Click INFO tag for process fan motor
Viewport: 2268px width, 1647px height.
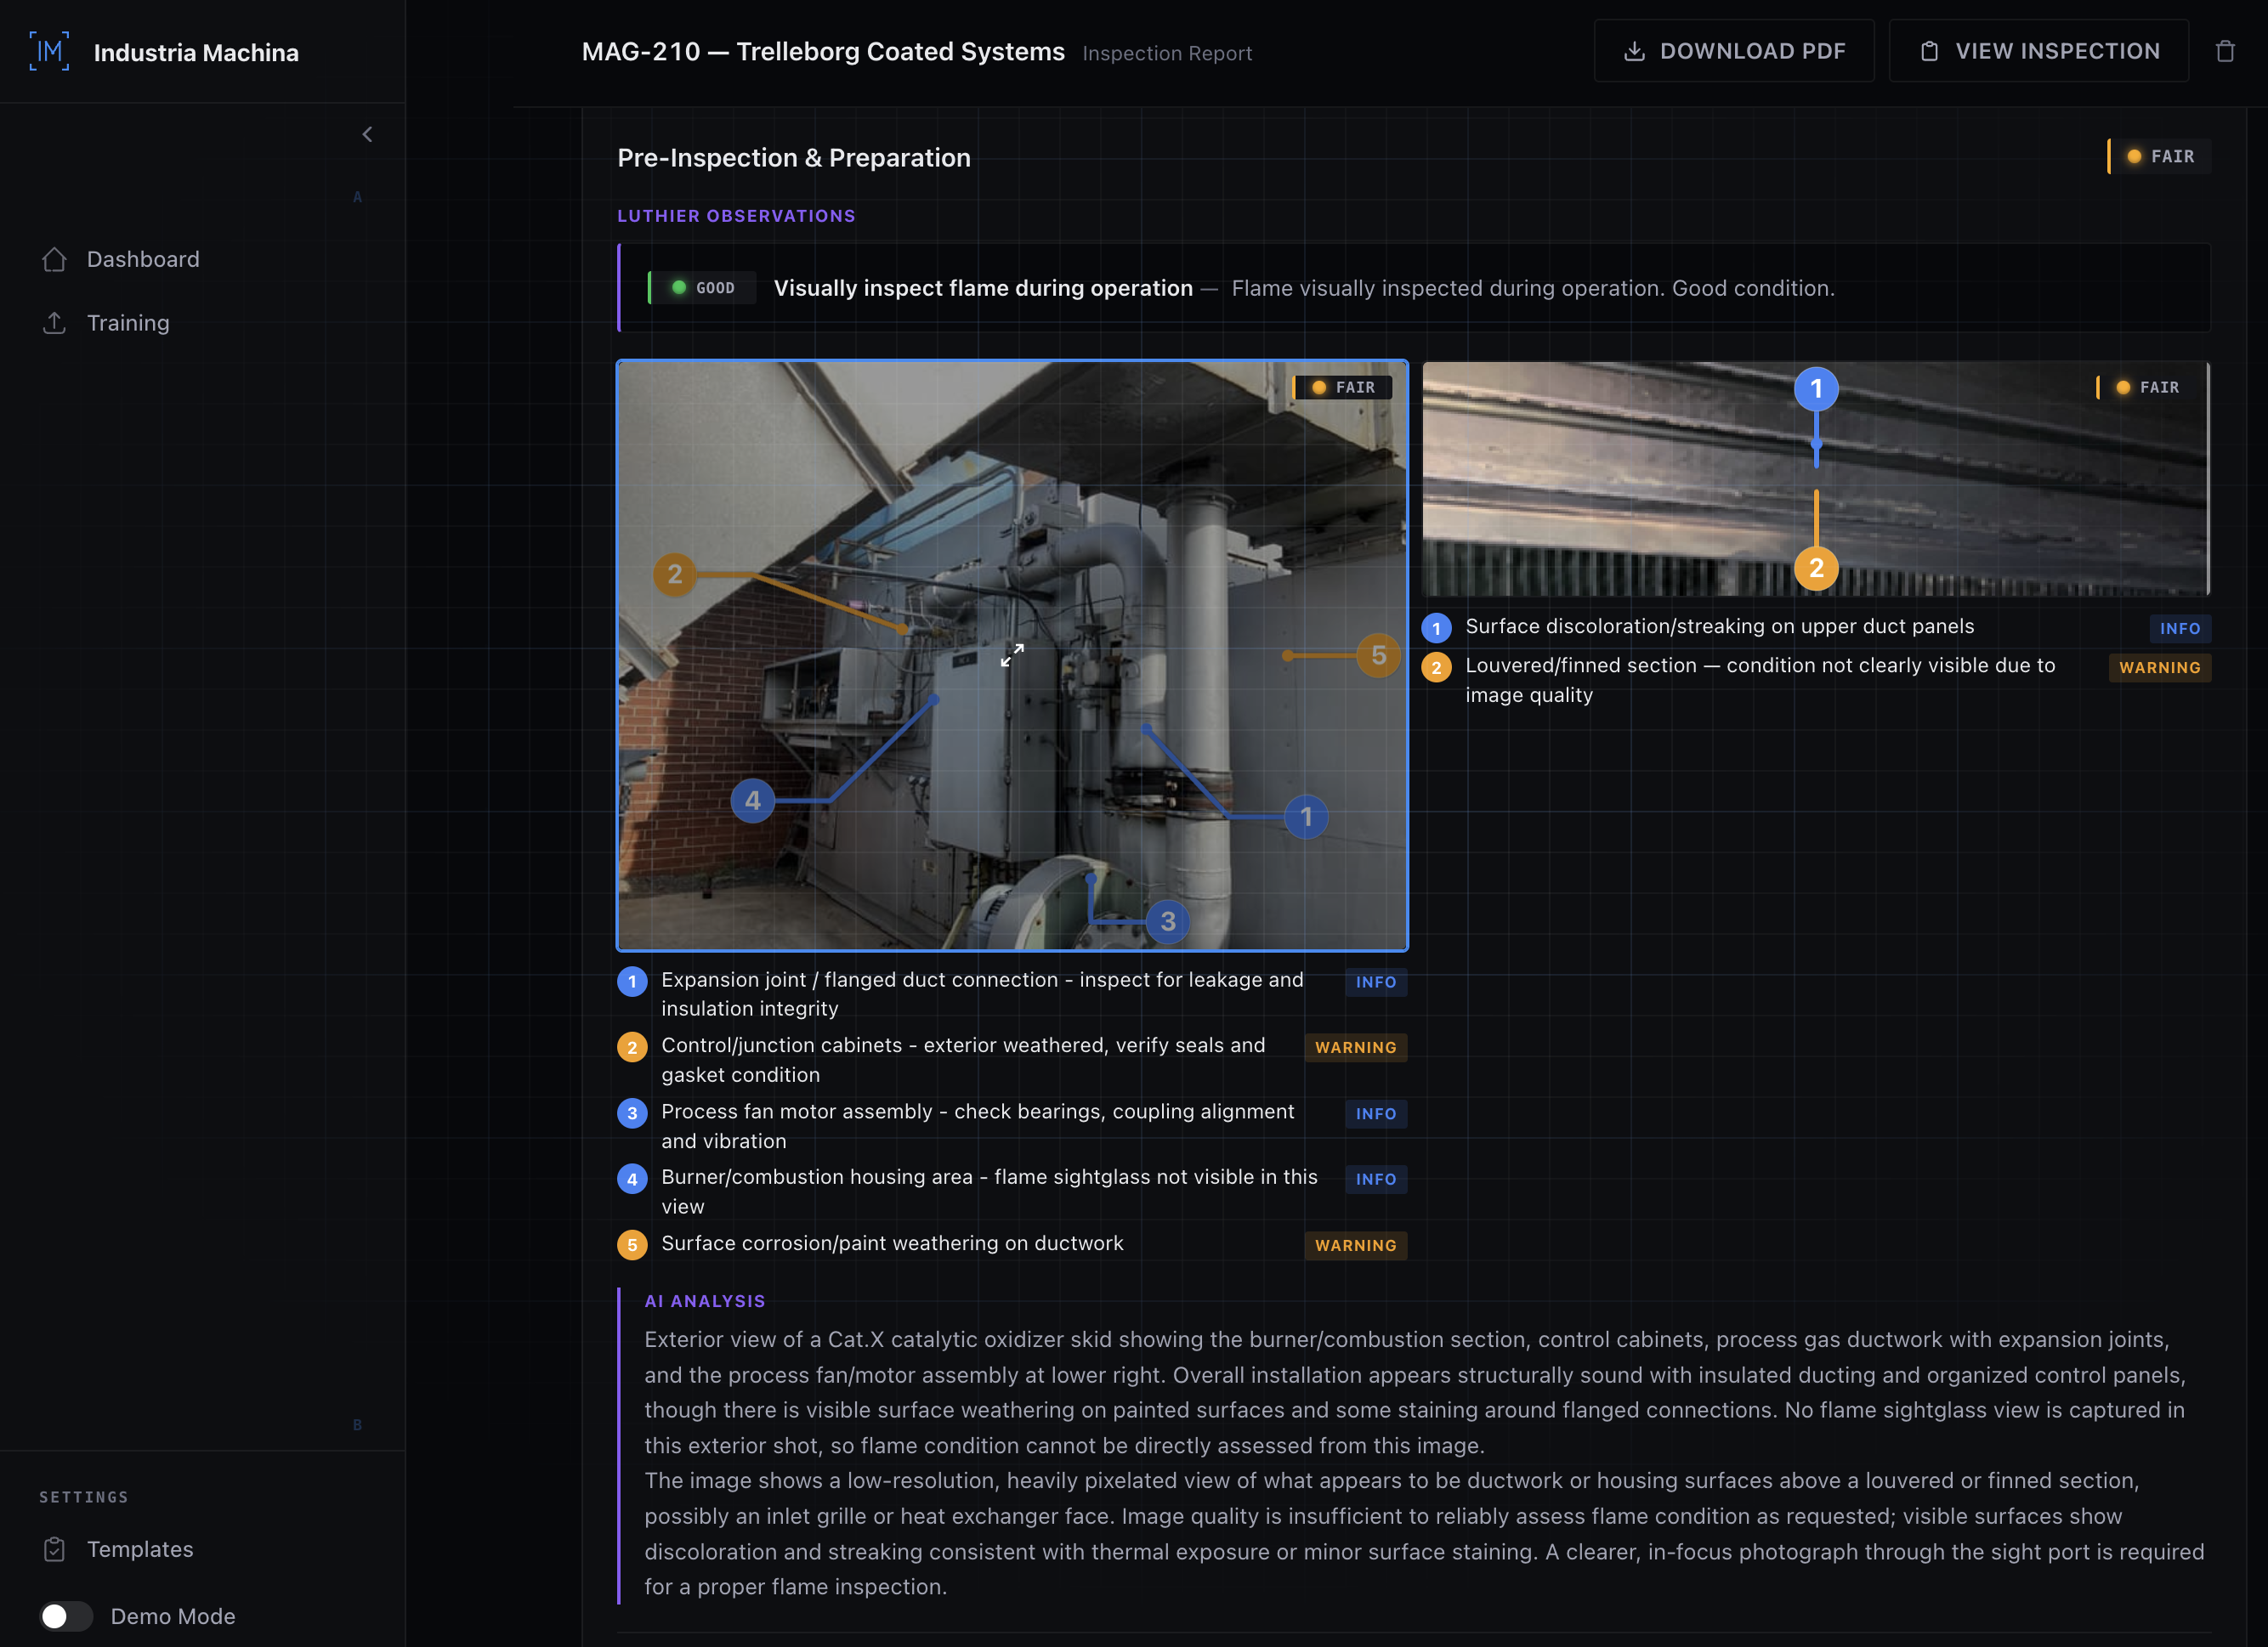[1376, 1113]
